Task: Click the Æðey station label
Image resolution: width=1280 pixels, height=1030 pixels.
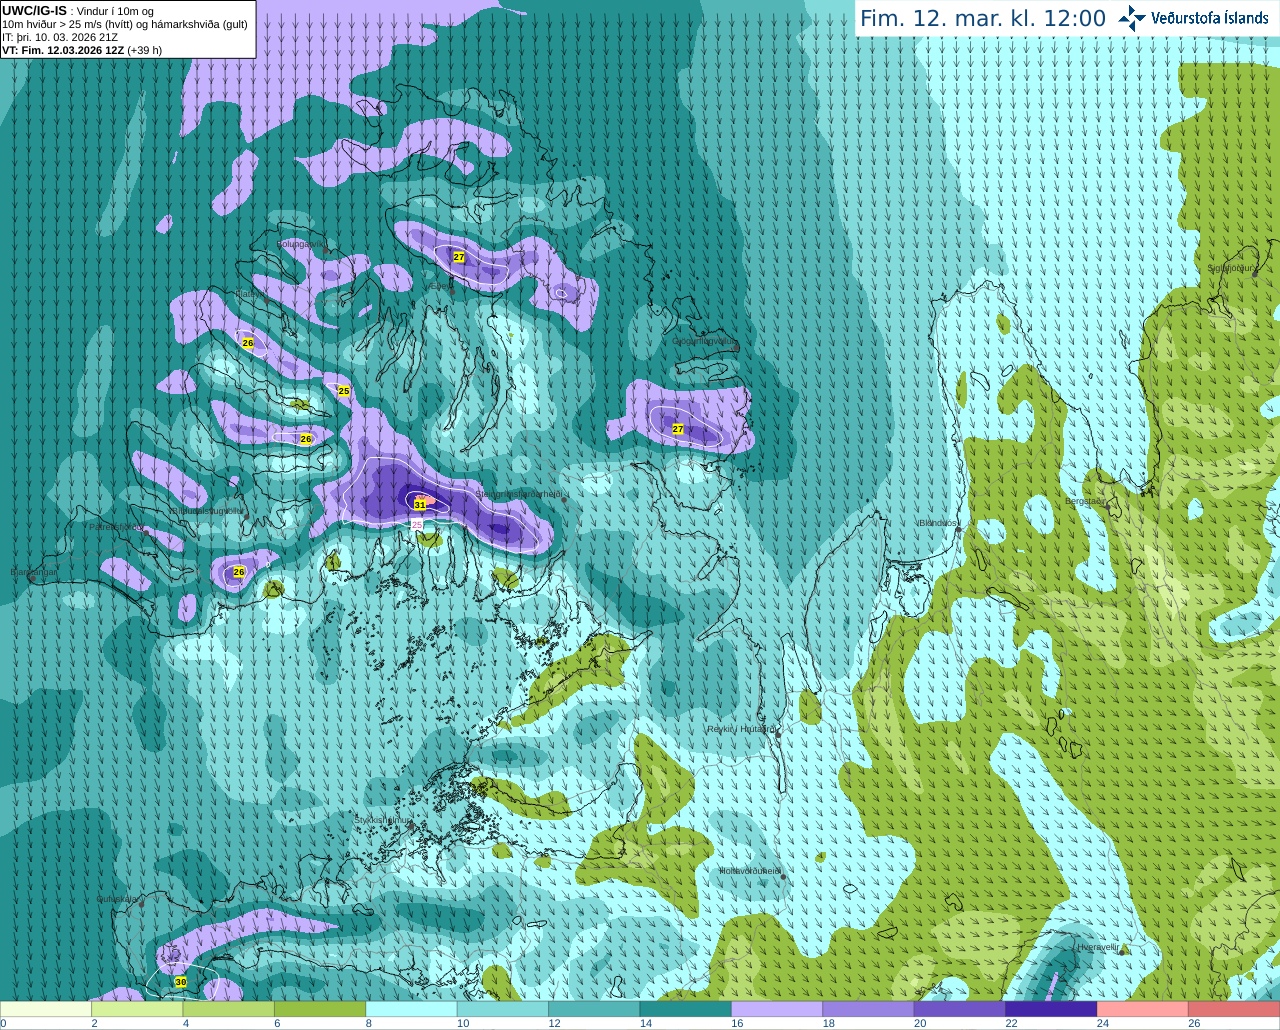Action: click(x=441, y=287)
